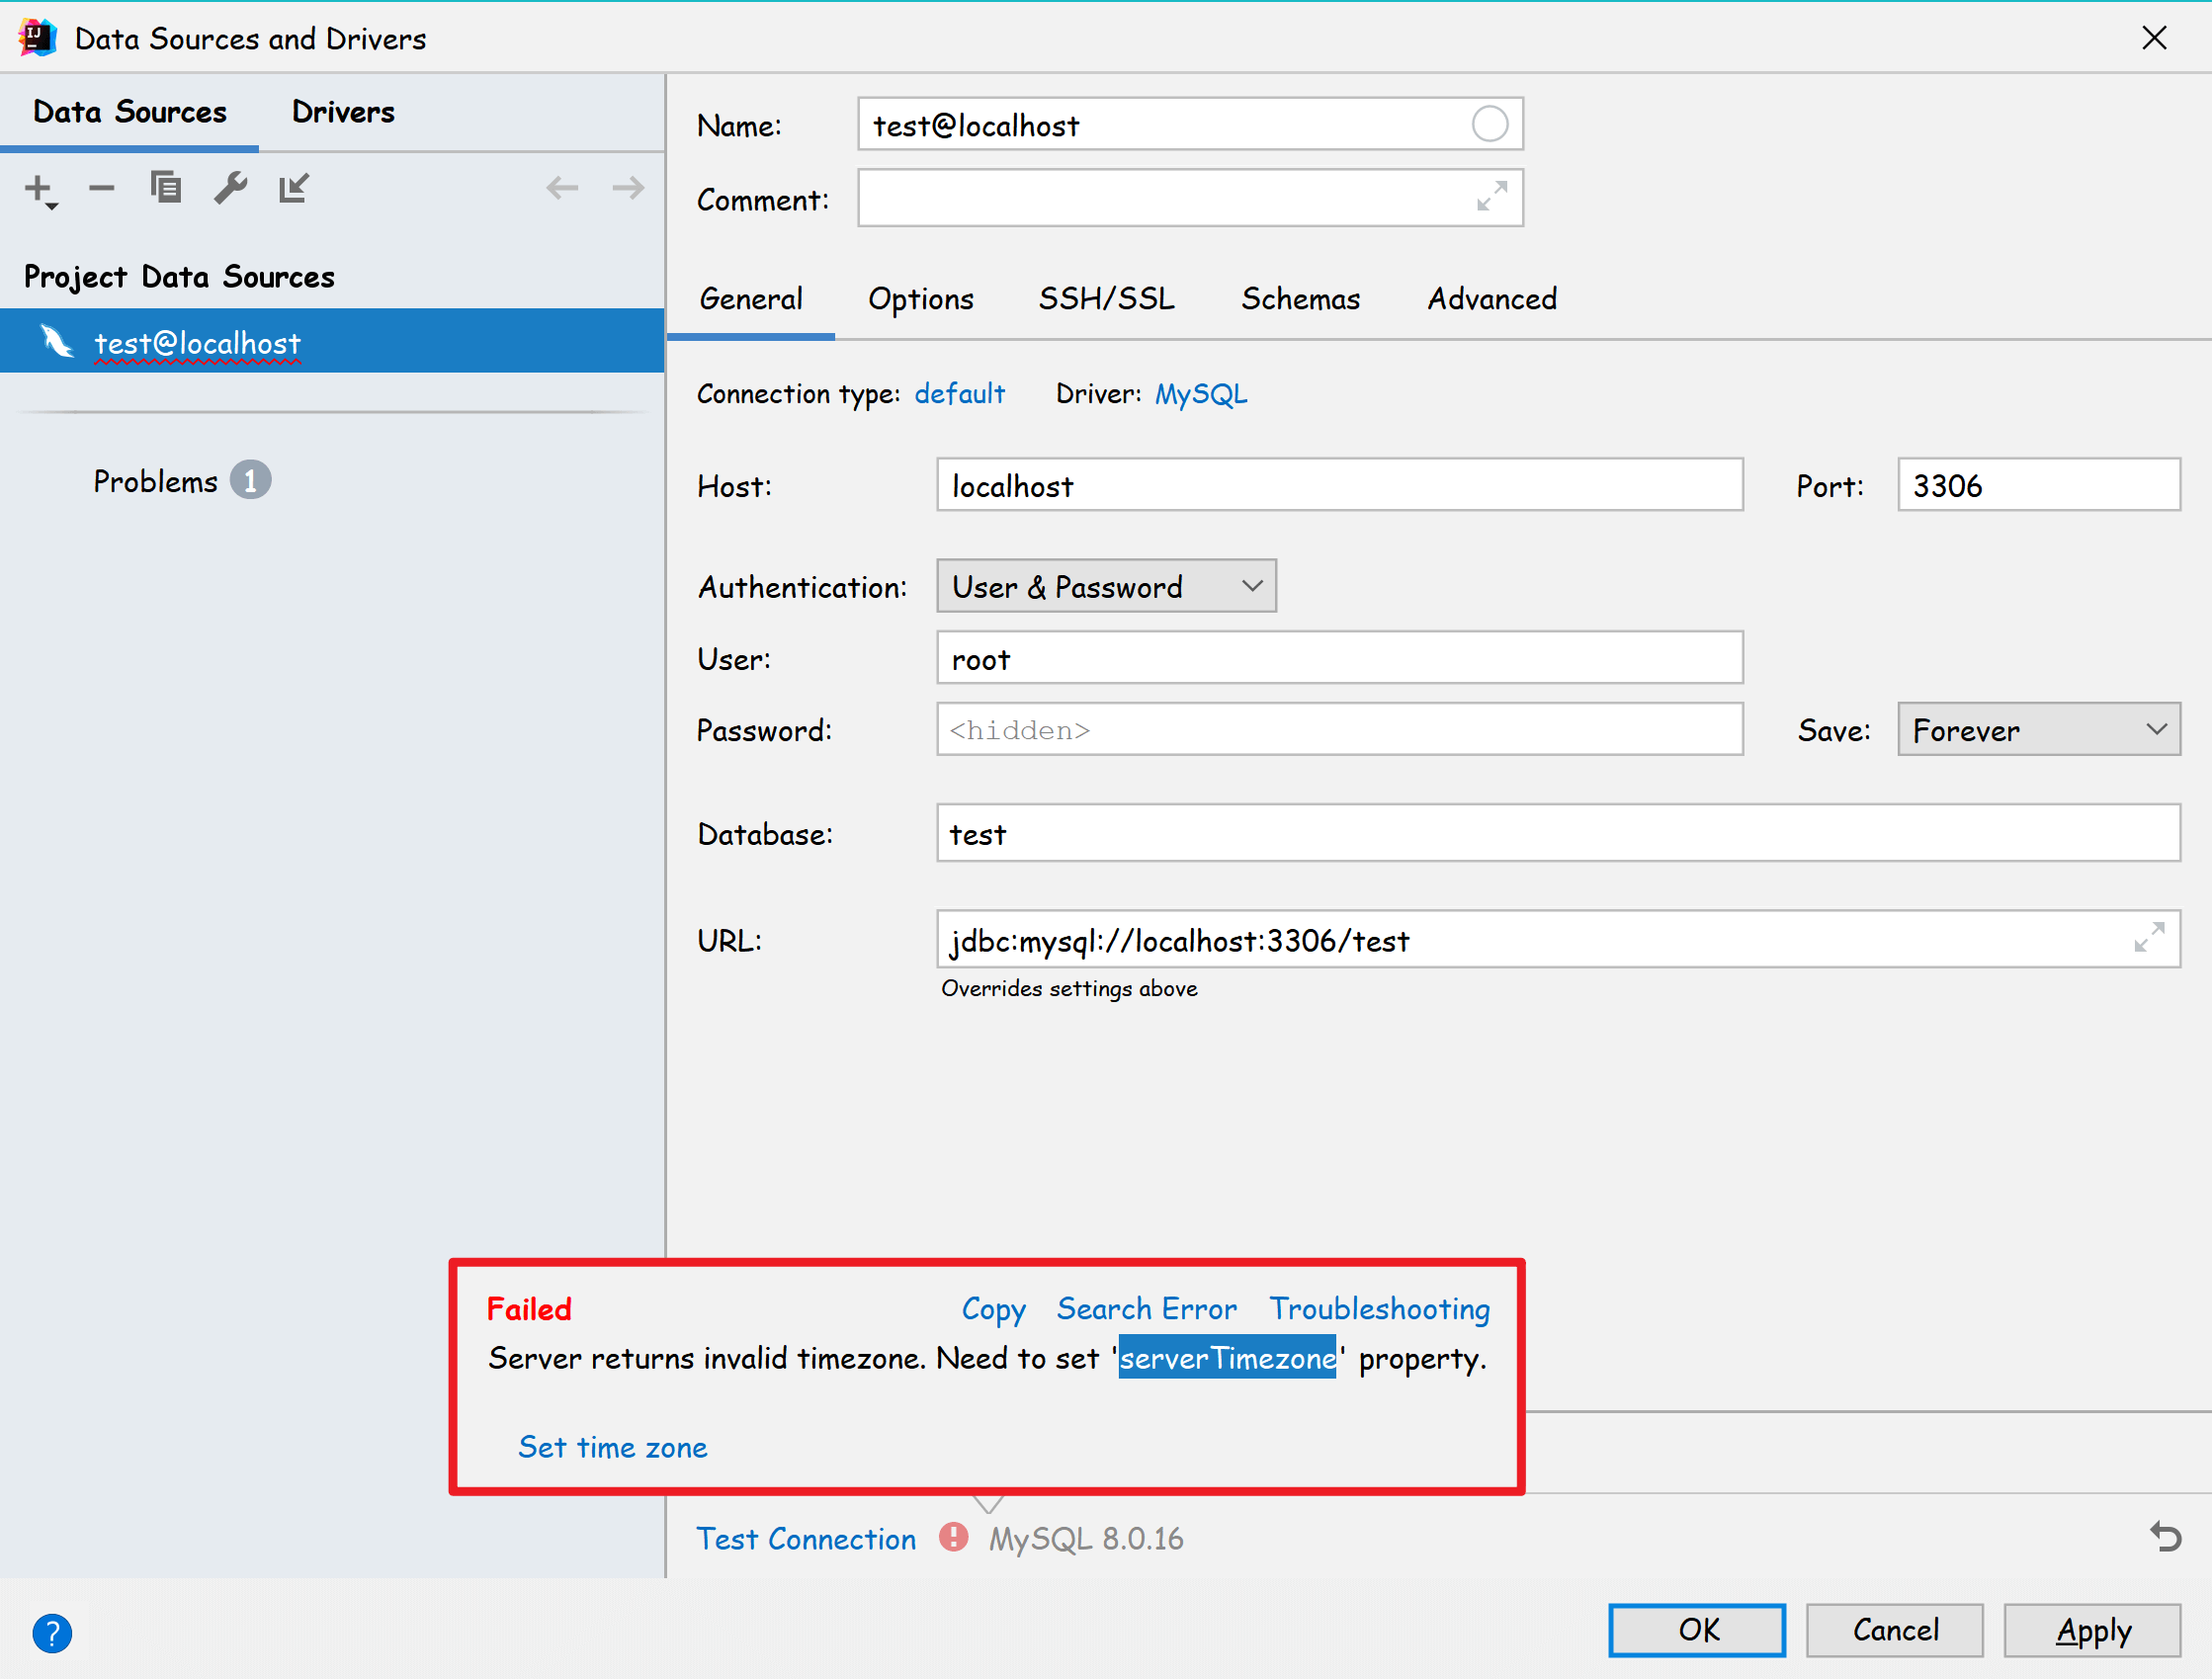Click the wrench settings icon
Image resolution: width=2212 pixels, height=1679 pixels.
click(x=230, y=187)
